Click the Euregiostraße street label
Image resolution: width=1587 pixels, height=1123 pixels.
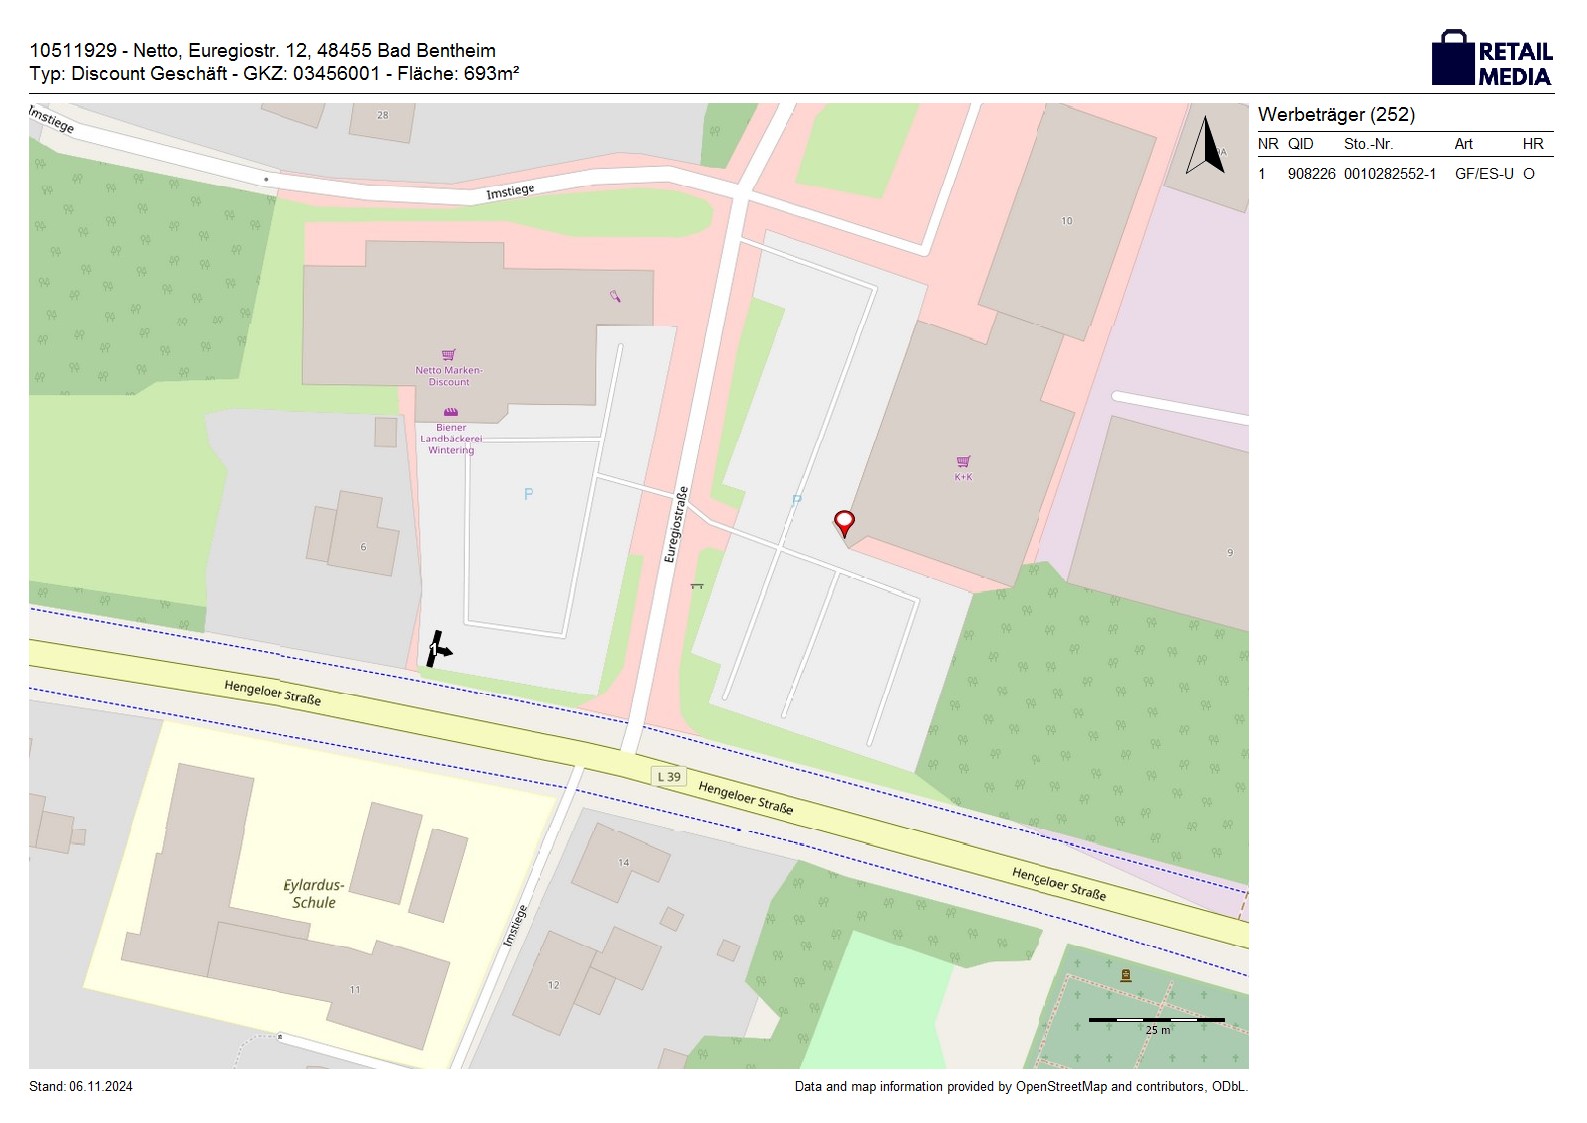point(676,524)
